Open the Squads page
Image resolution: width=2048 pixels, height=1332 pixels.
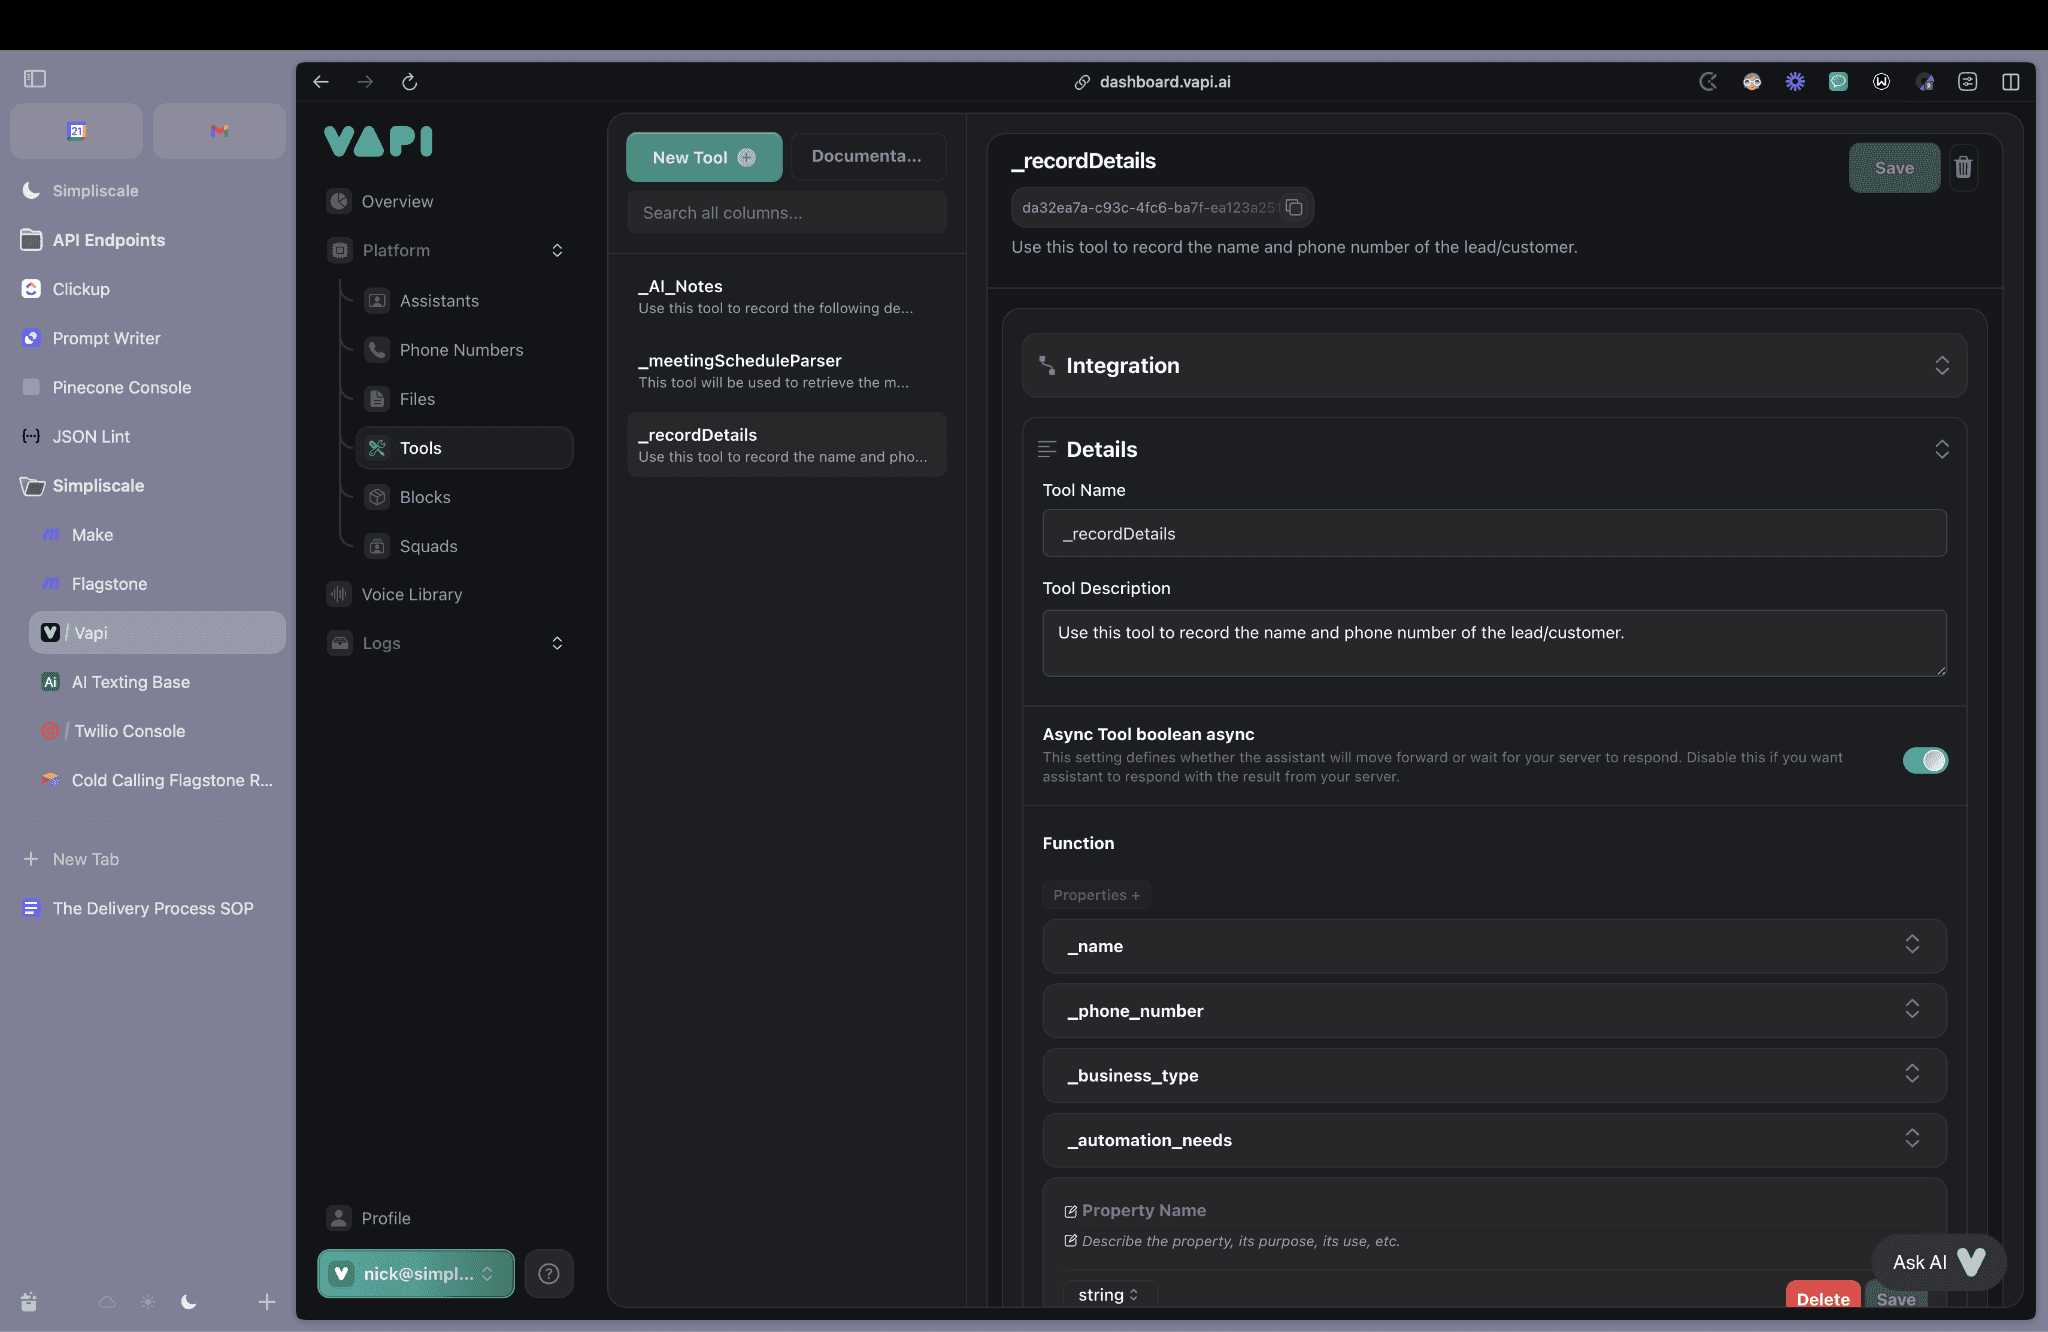coord(428,546)
